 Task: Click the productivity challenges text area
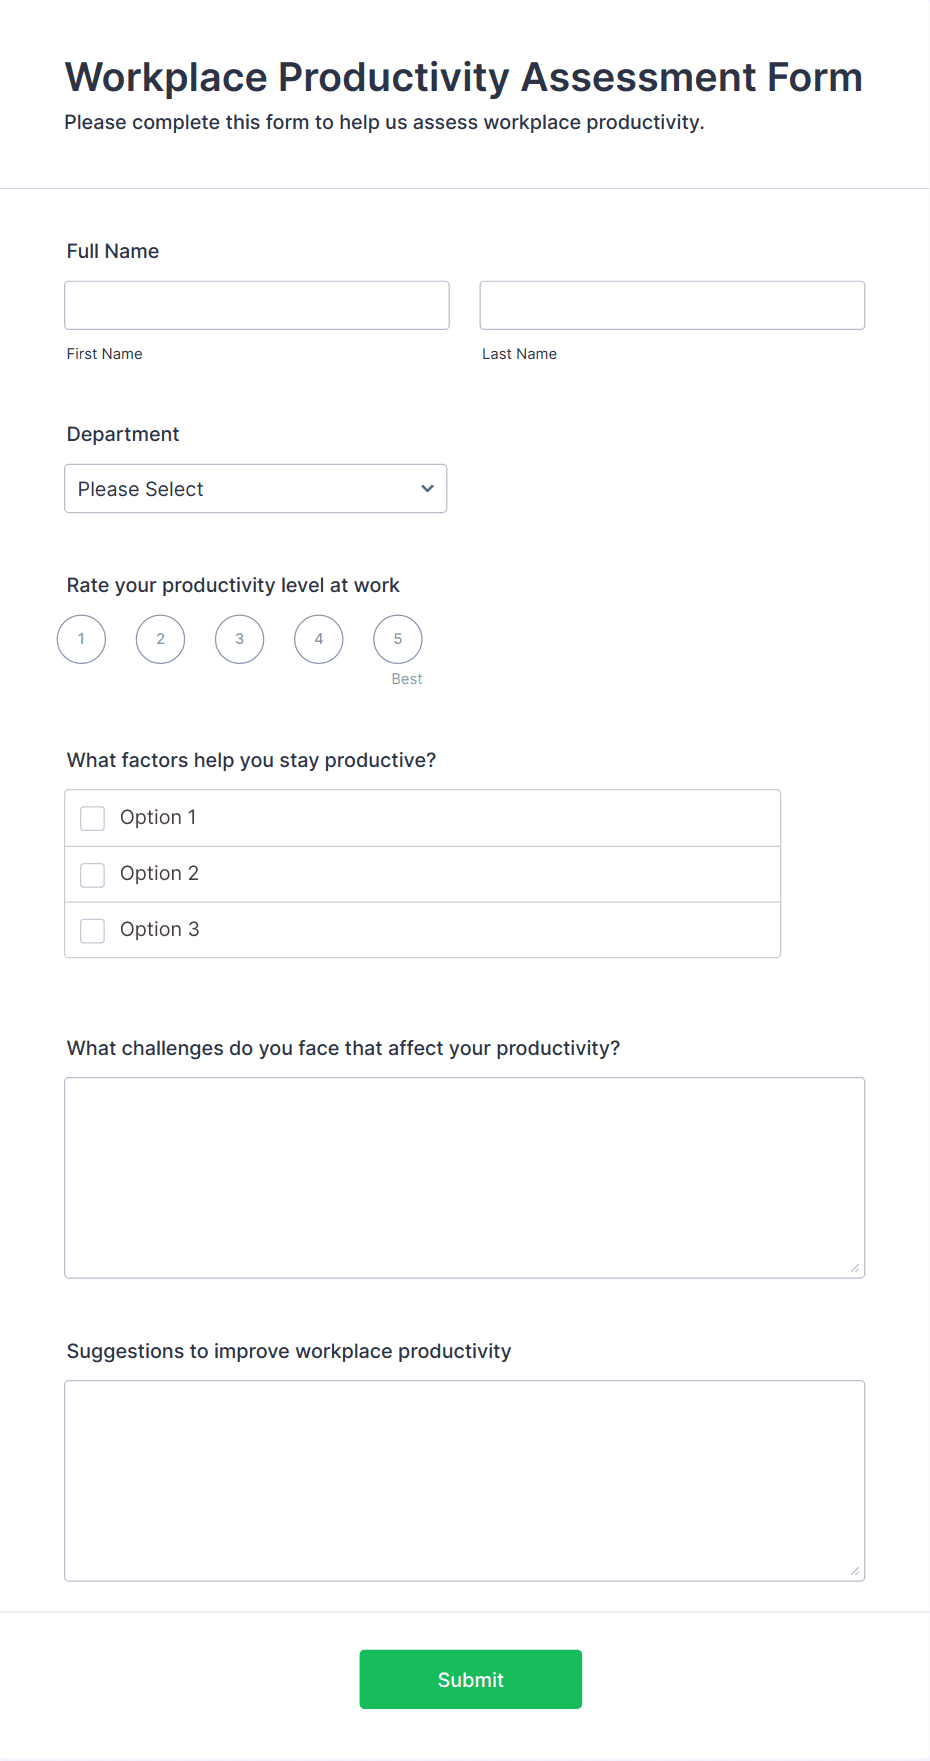(x=464, y=1177)
